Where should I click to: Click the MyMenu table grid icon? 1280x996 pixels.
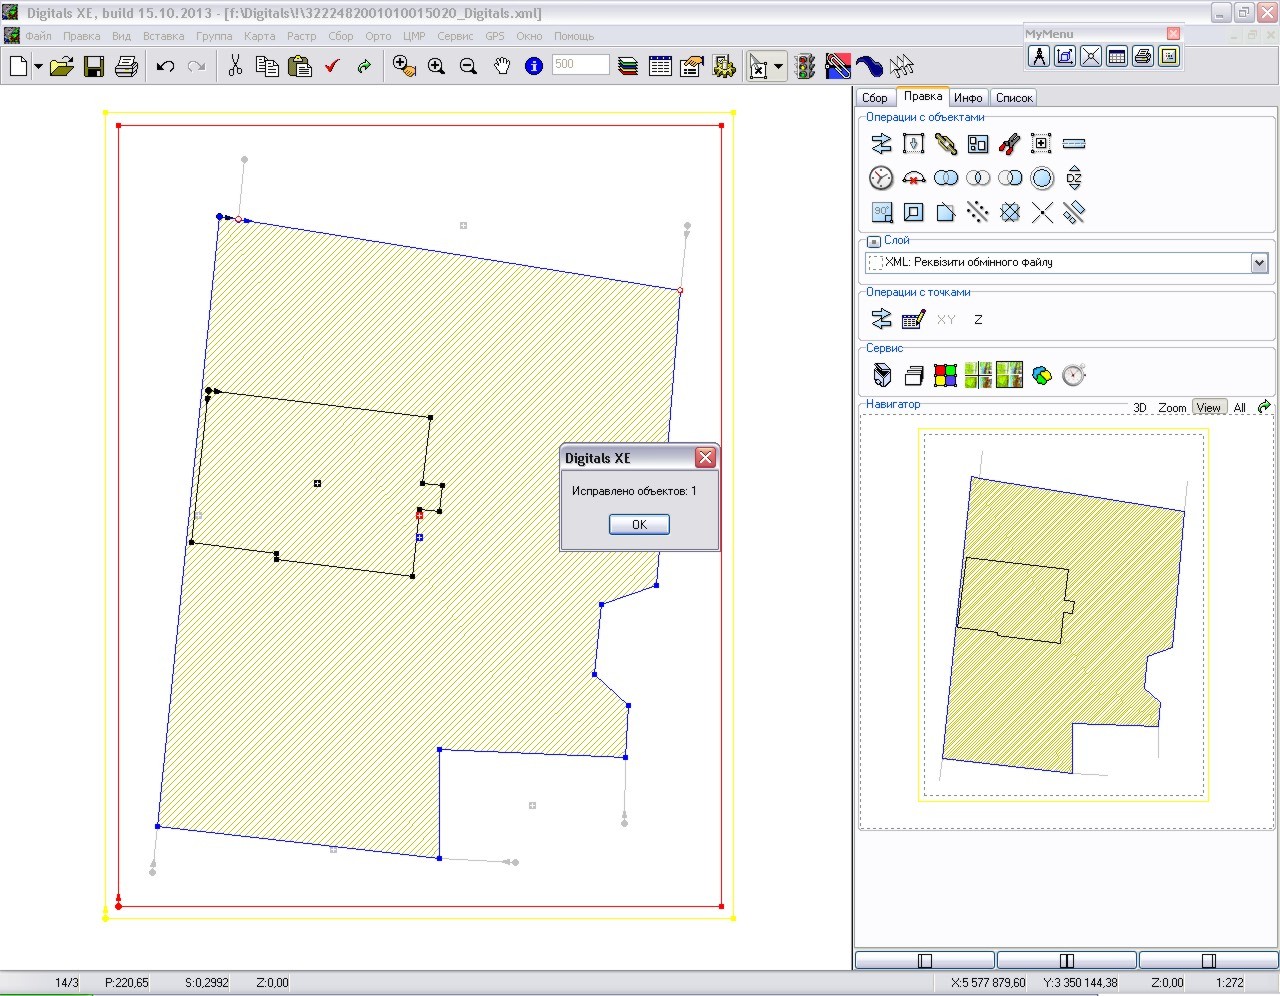pyautogui.click(x=1117, y=56)
